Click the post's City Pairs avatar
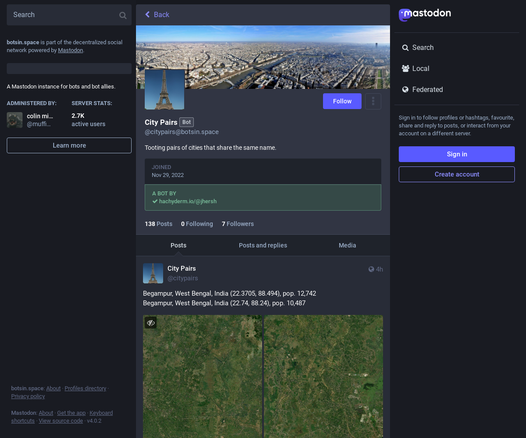The image size is (526, 438). click(x=153, y=273)
